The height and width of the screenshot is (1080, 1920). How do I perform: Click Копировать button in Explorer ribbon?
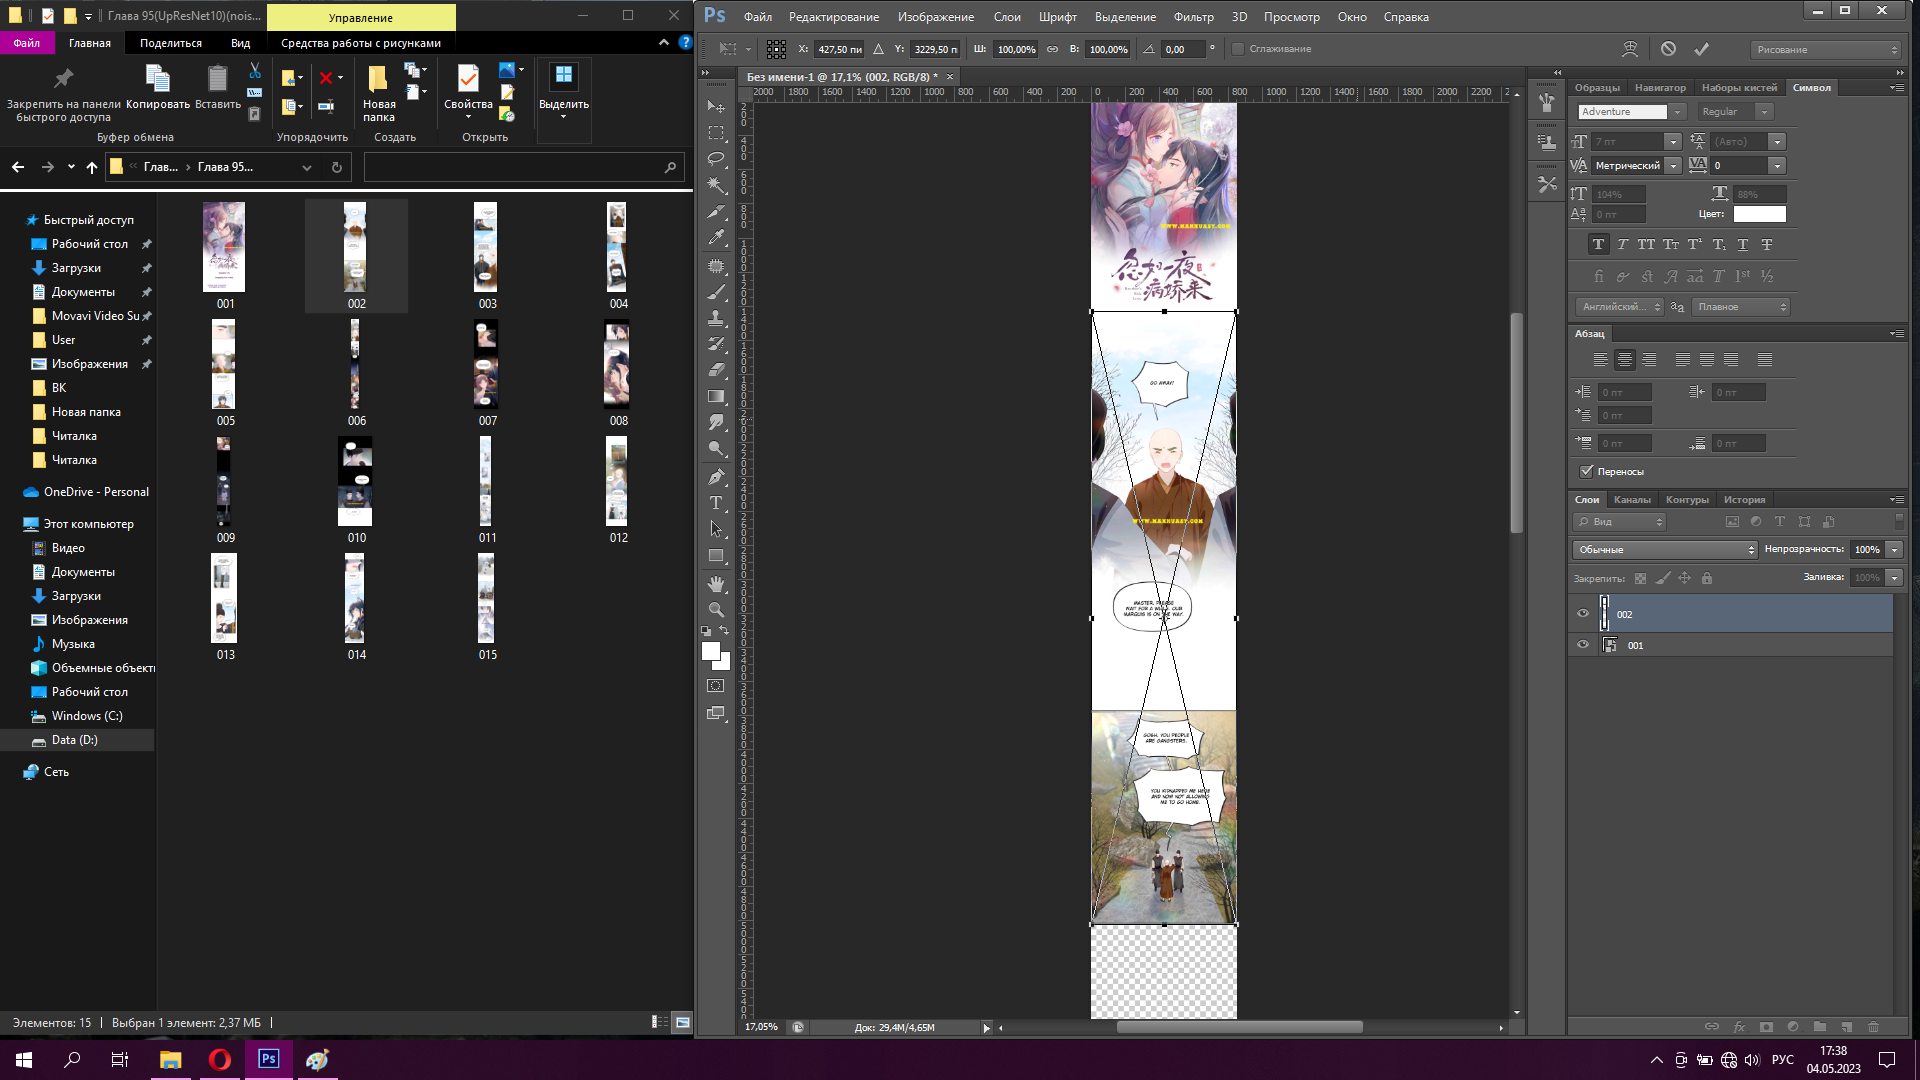[x=158, y=88]
